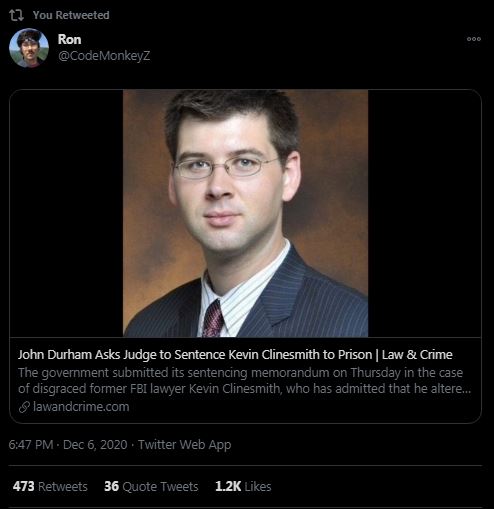
Task: Open the three-dot tweet options menu
Action: pos(474,39)
